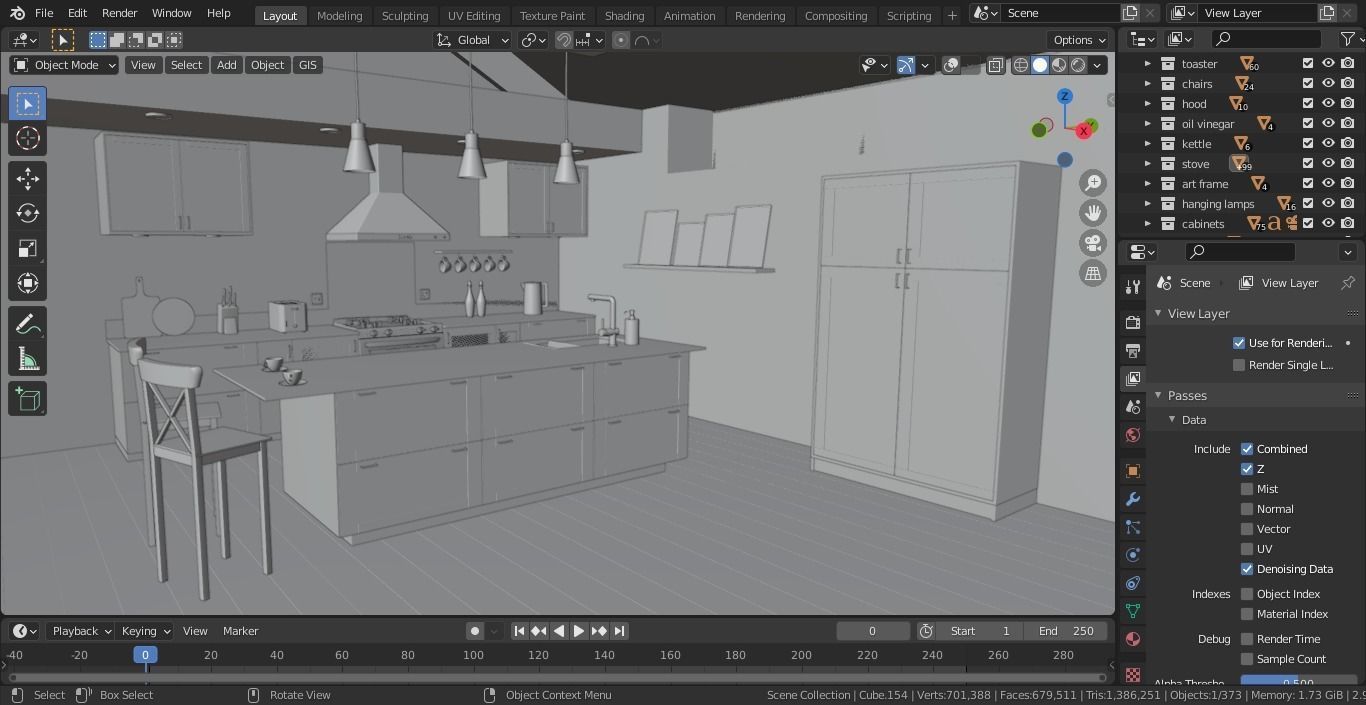Select the Measure tool
This screenshot has width=1366, height=705.
click(x=28, y=359)
